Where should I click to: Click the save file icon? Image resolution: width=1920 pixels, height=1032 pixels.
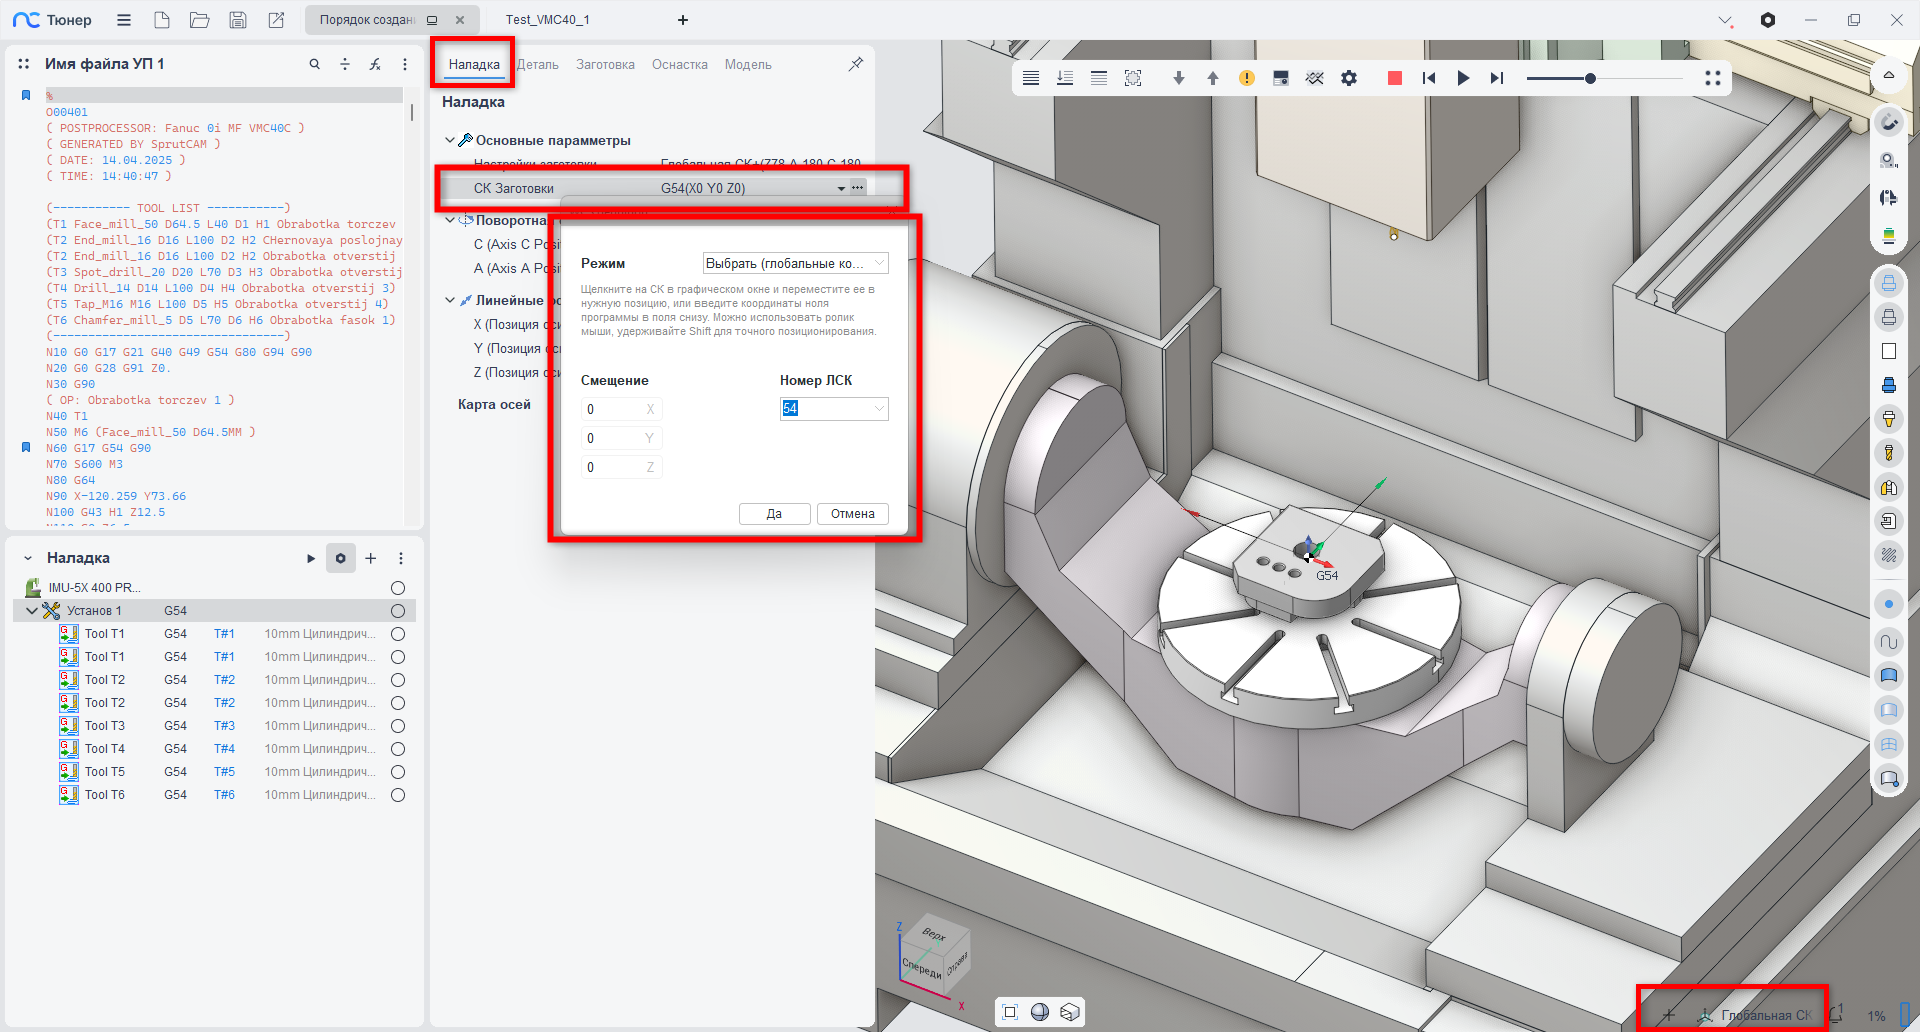coord(238,20)
